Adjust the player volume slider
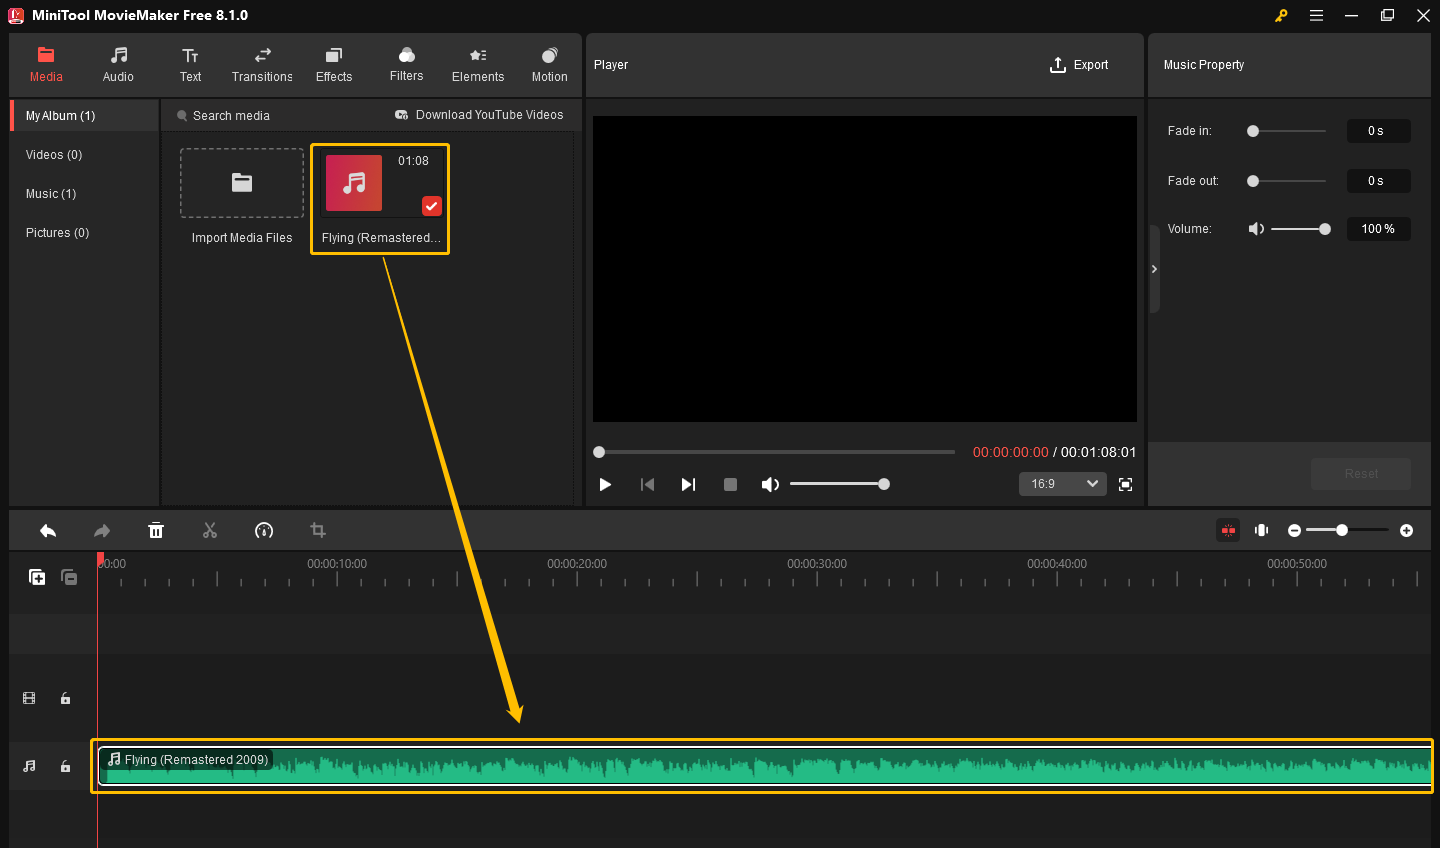The width and height of the screenshot is (1440, 848). click(x=838, y=484)
